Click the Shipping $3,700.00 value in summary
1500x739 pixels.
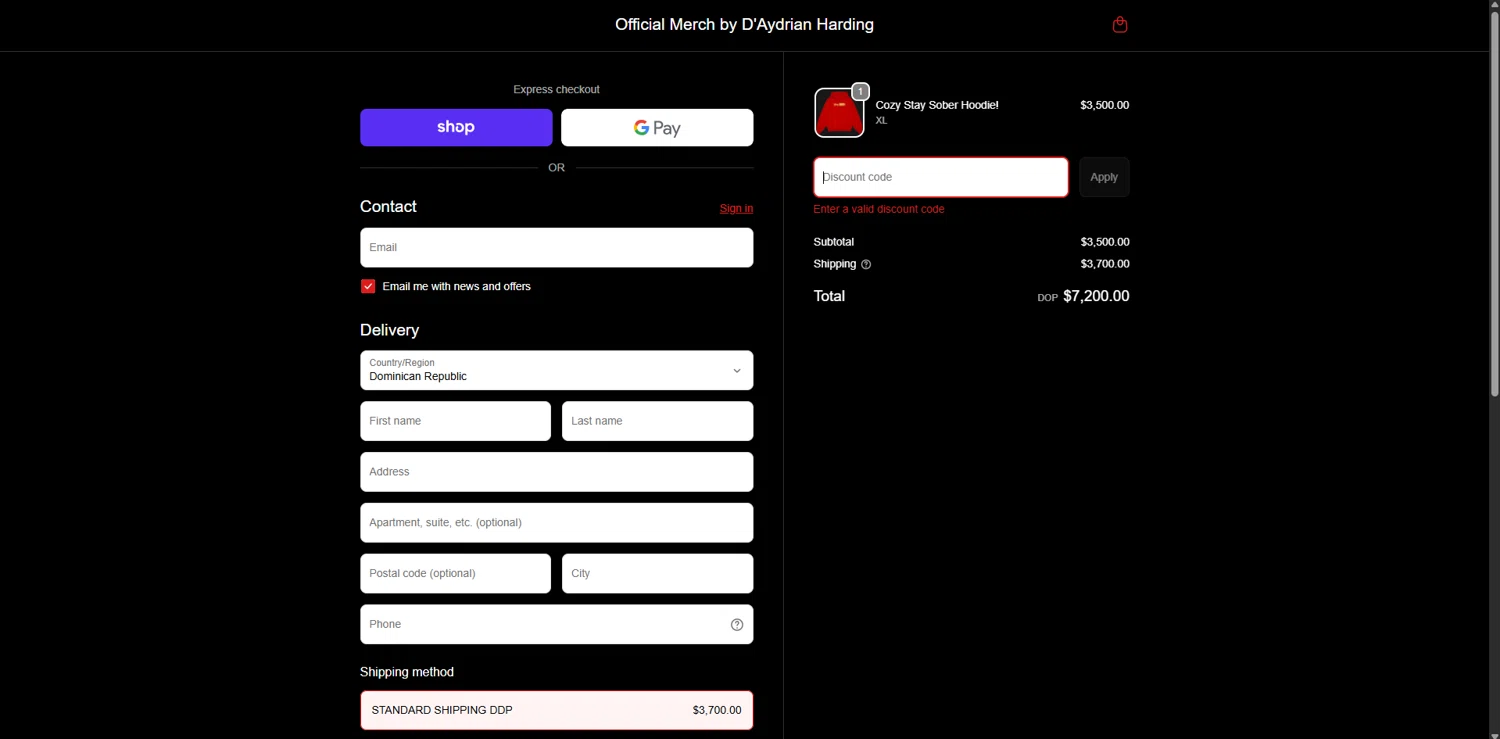(1105, 264)
